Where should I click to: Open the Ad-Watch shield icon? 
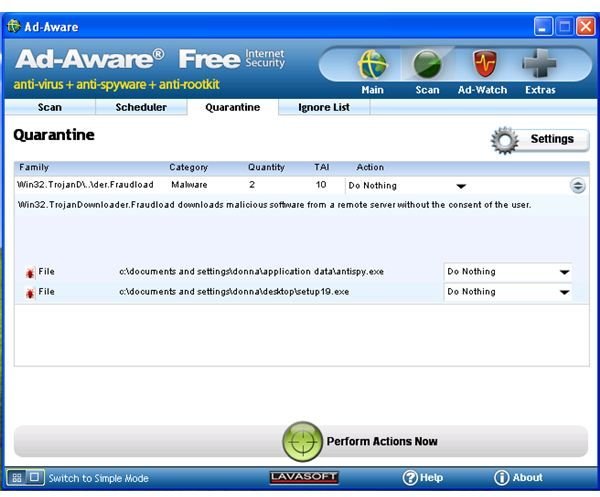(484, 64)
